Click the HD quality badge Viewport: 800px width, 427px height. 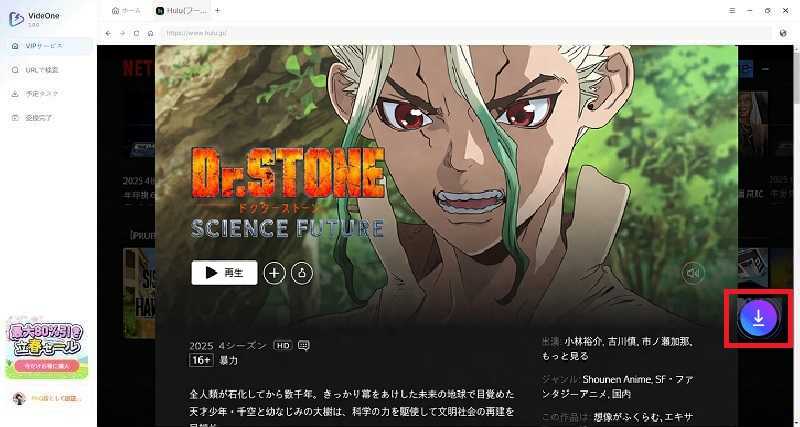[x=283, y=346]
